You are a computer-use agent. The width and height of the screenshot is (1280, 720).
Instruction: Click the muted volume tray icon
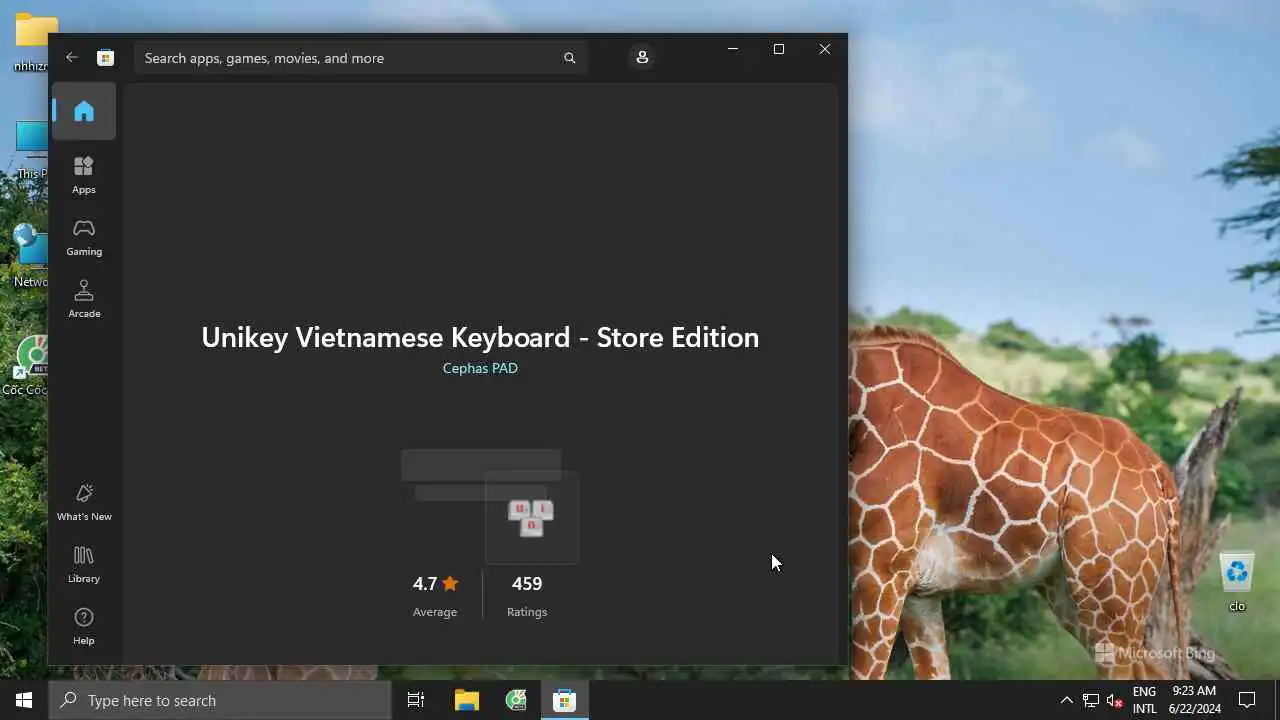(x=1115, y=700)
